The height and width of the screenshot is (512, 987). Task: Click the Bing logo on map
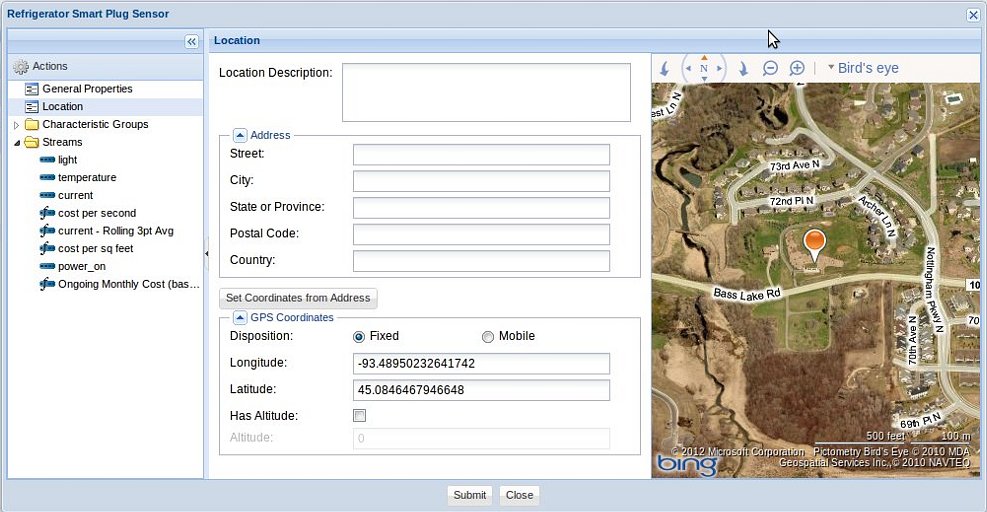click(686, 464)
